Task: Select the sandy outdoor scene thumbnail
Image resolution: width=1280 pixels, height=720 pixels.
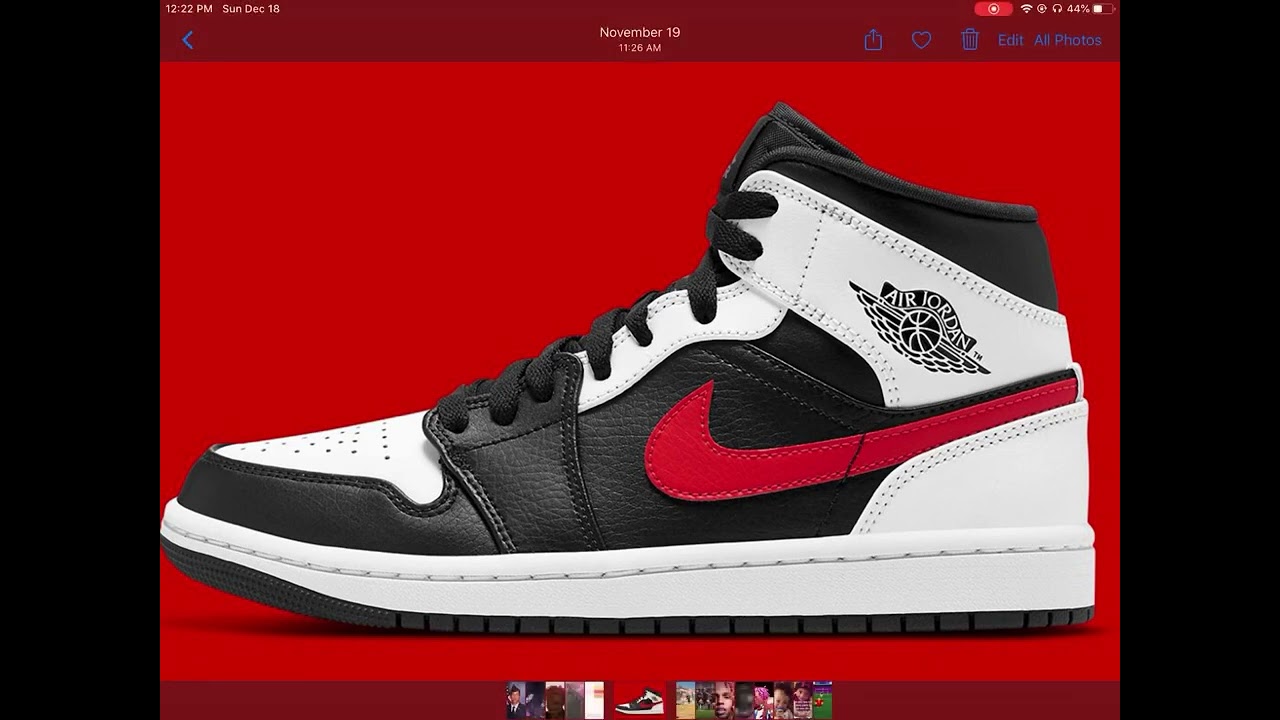Action: click(x=685, y=700)
